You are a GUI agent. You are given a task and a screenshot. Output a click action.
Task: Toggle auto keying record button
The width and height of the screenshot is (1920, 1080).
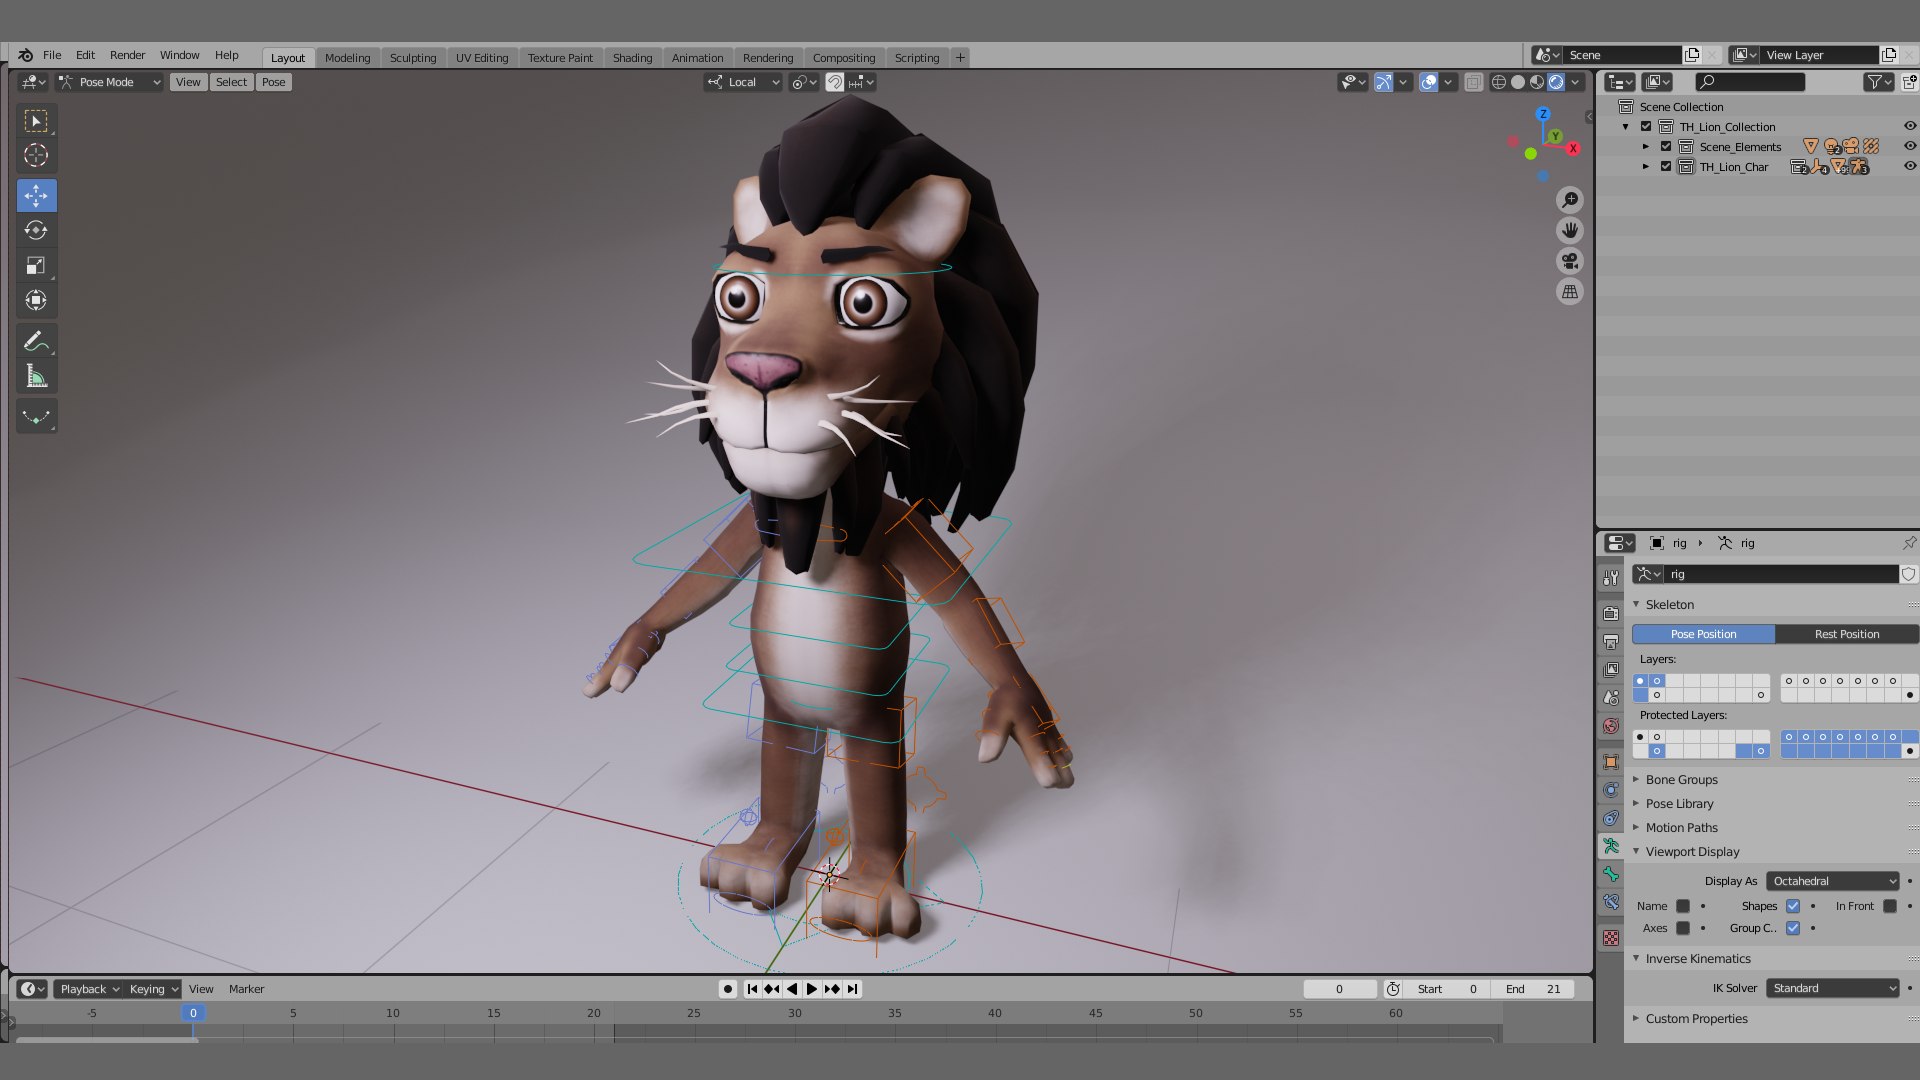point(728,989)
